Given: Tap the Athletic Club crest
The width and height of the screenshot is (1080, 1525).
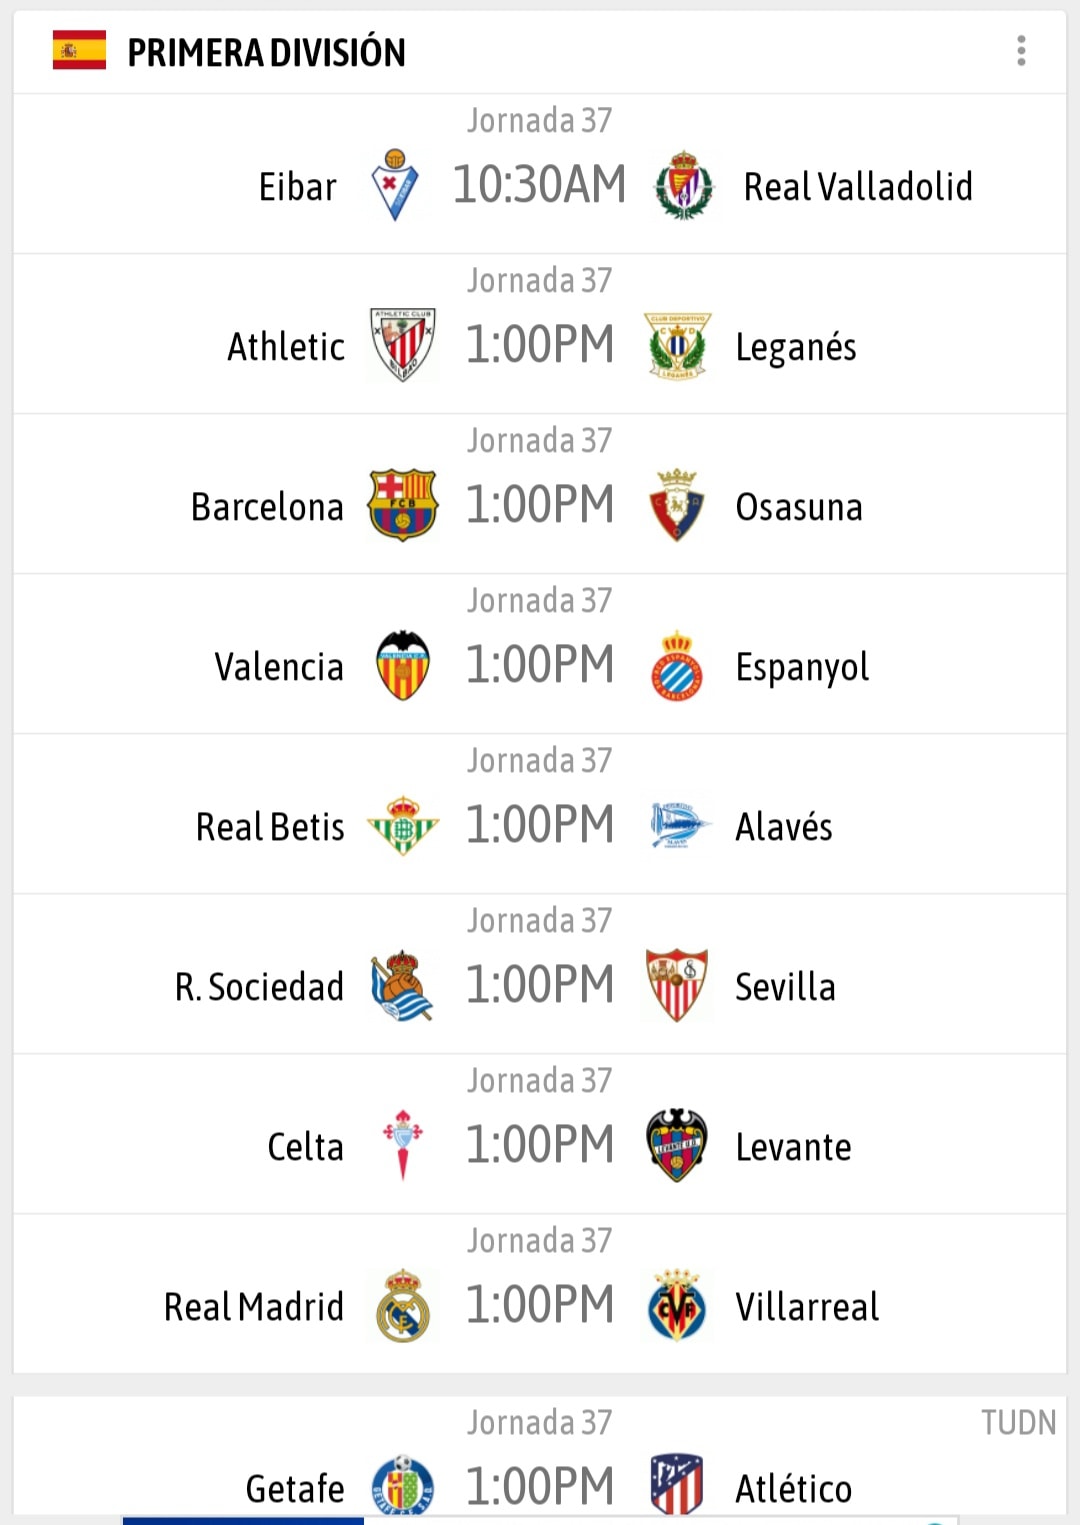Looking at the screenshot, I should pos(403,345).
